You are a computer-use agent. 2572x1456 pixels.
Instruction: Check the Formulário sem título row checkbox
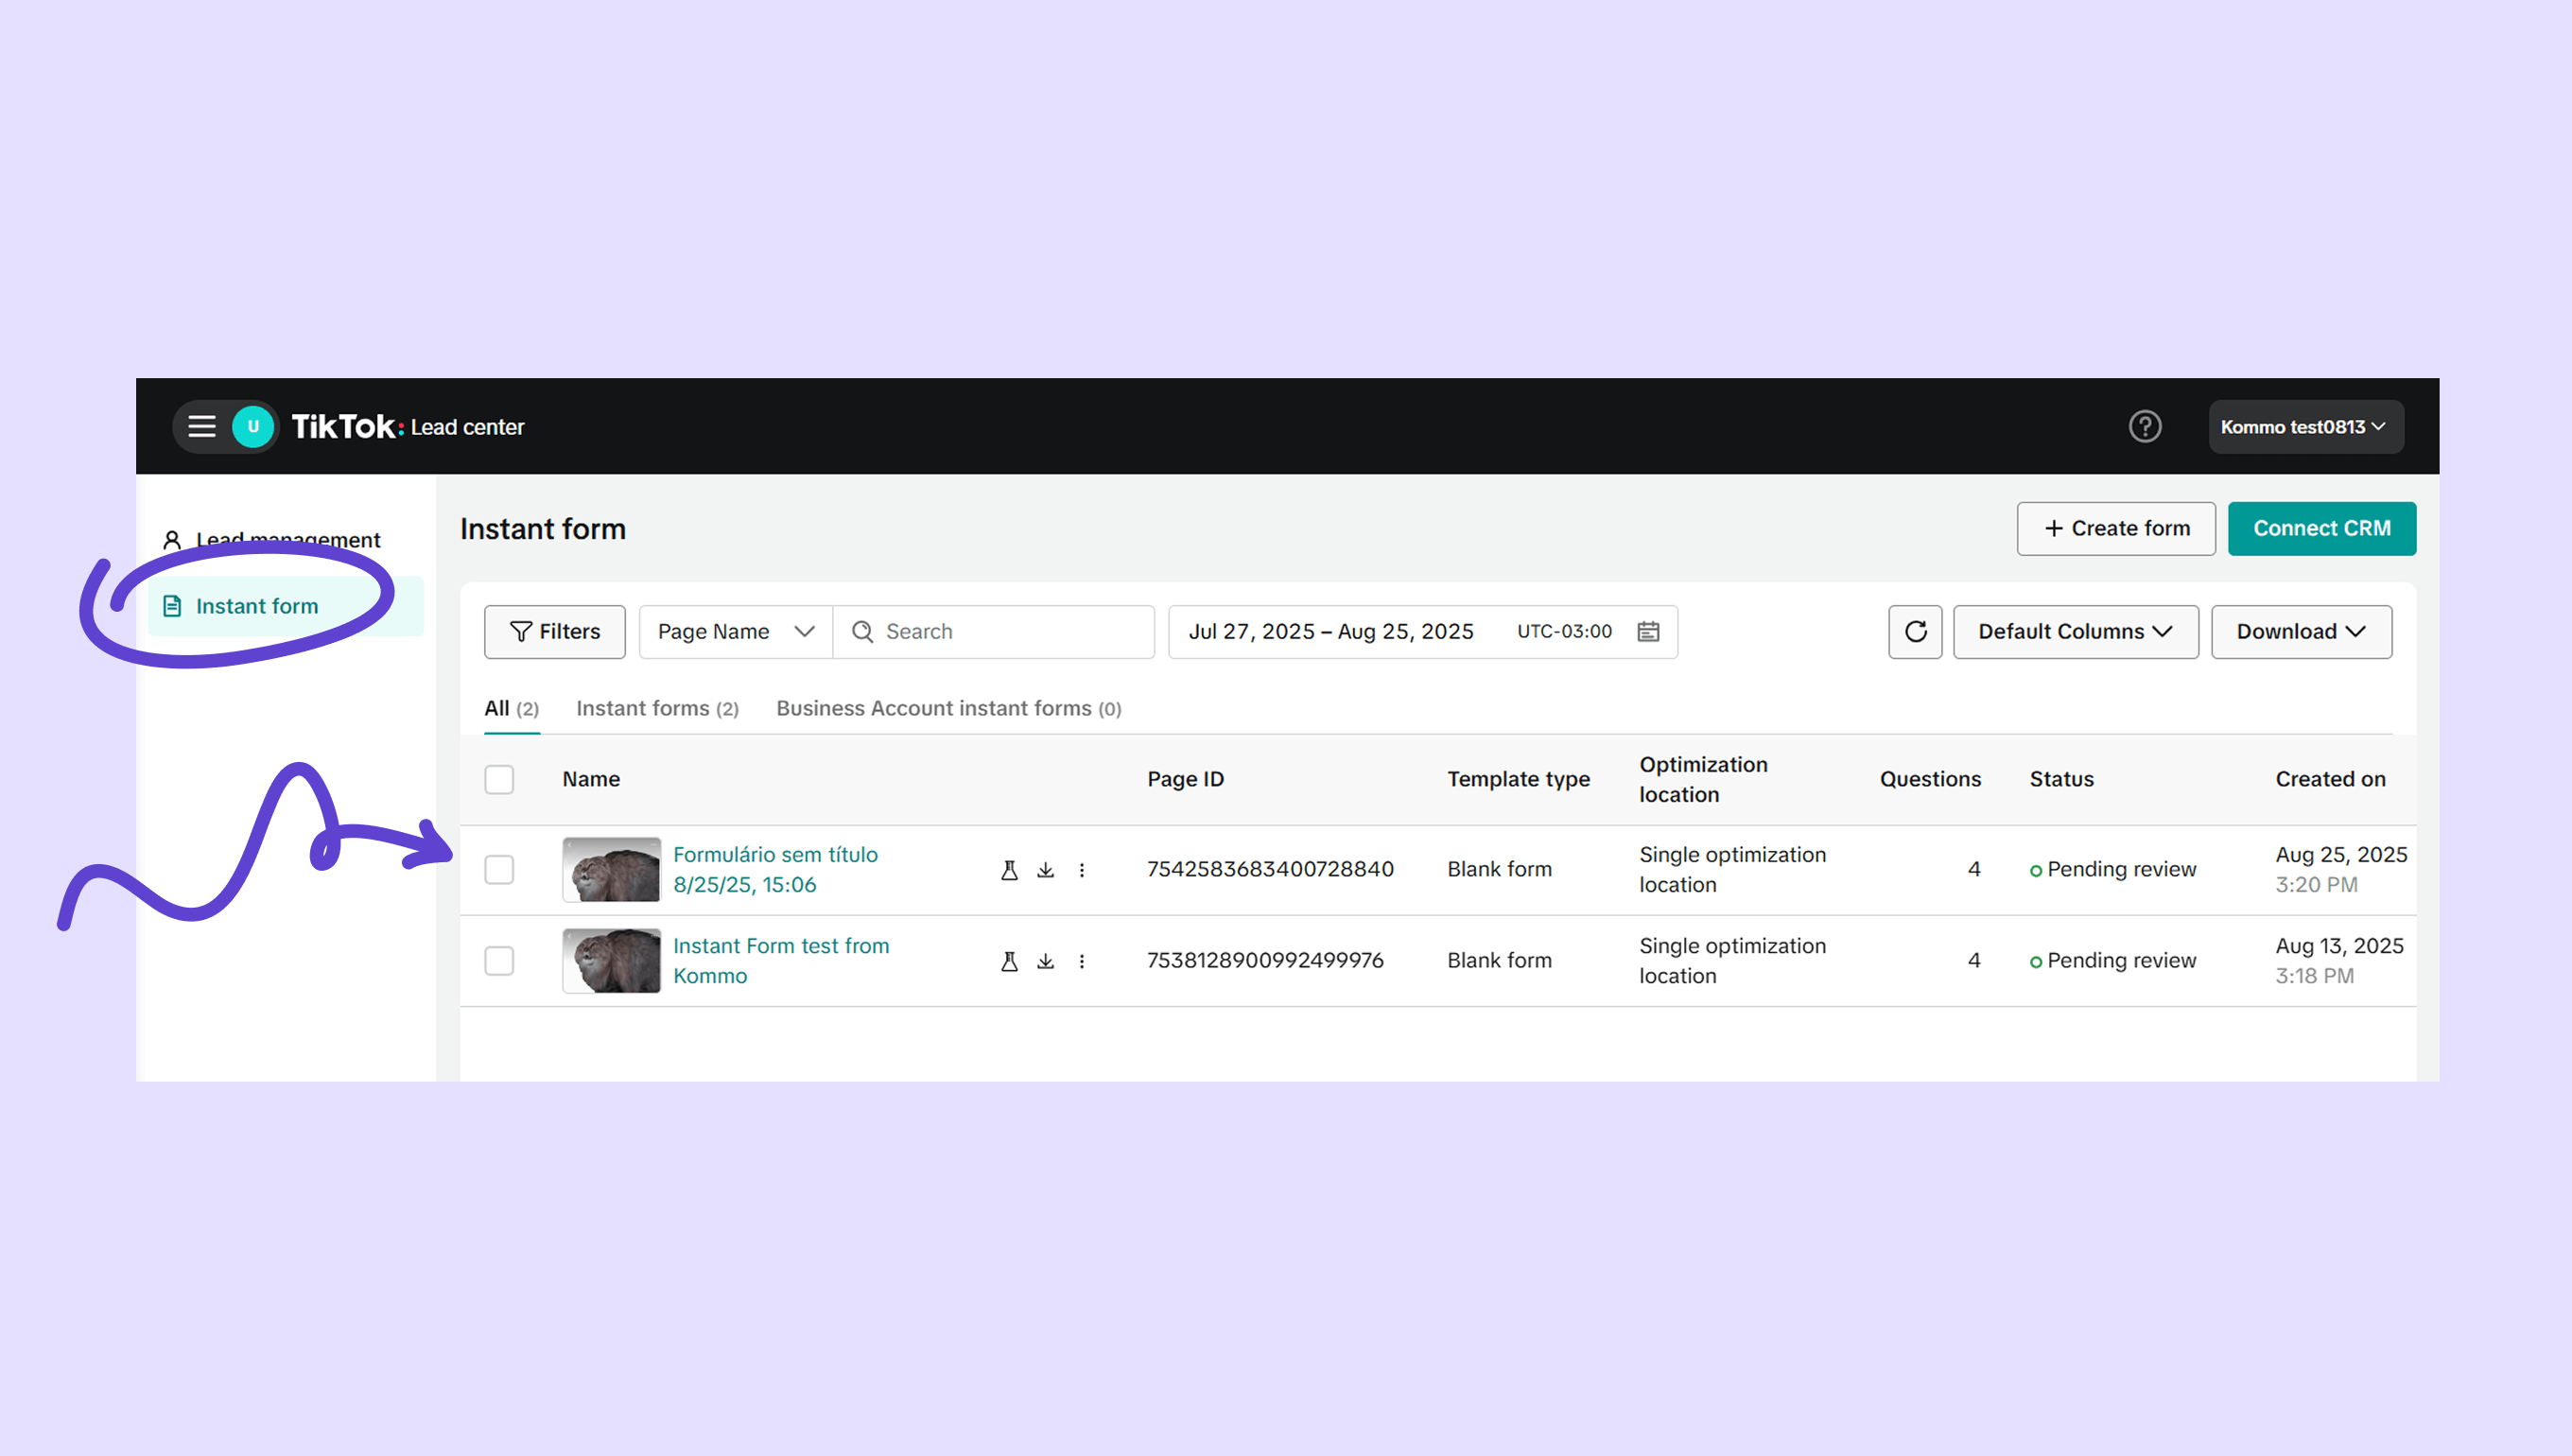tap(499, 870)
